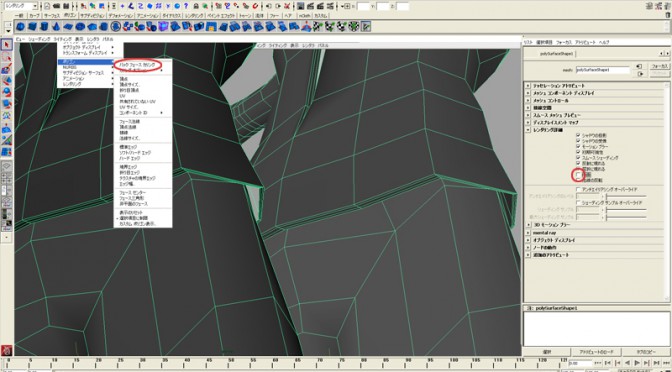Toggle モーション ブラー checkbox
This screenshot has height=372, width=672.
click(578, 146)
